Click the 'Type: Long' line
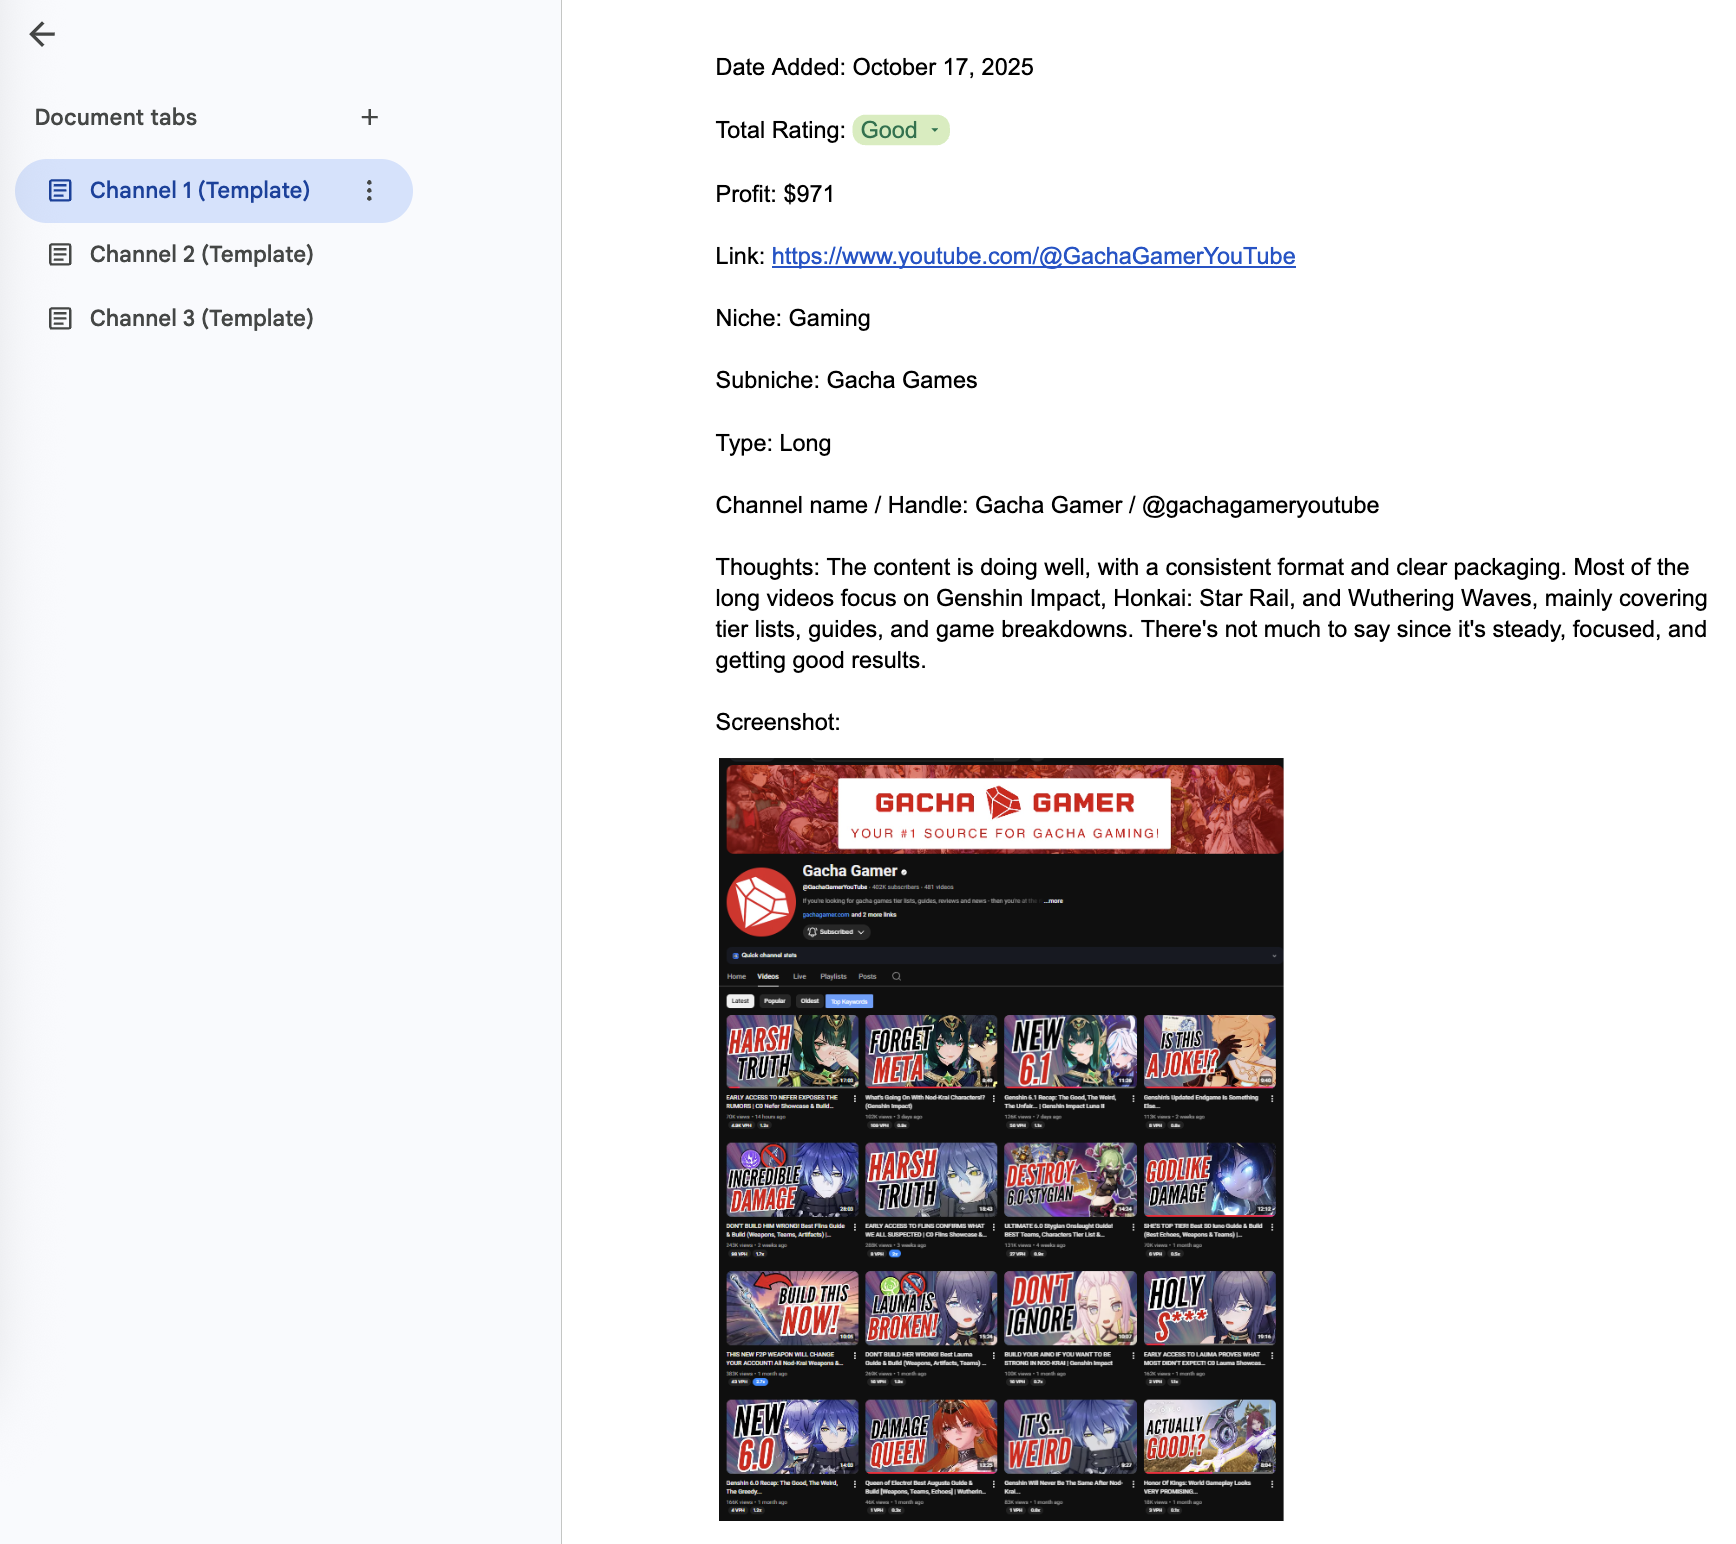Image resolution: width=1736 pixels, height=1544 pixels. pos(773,443)
